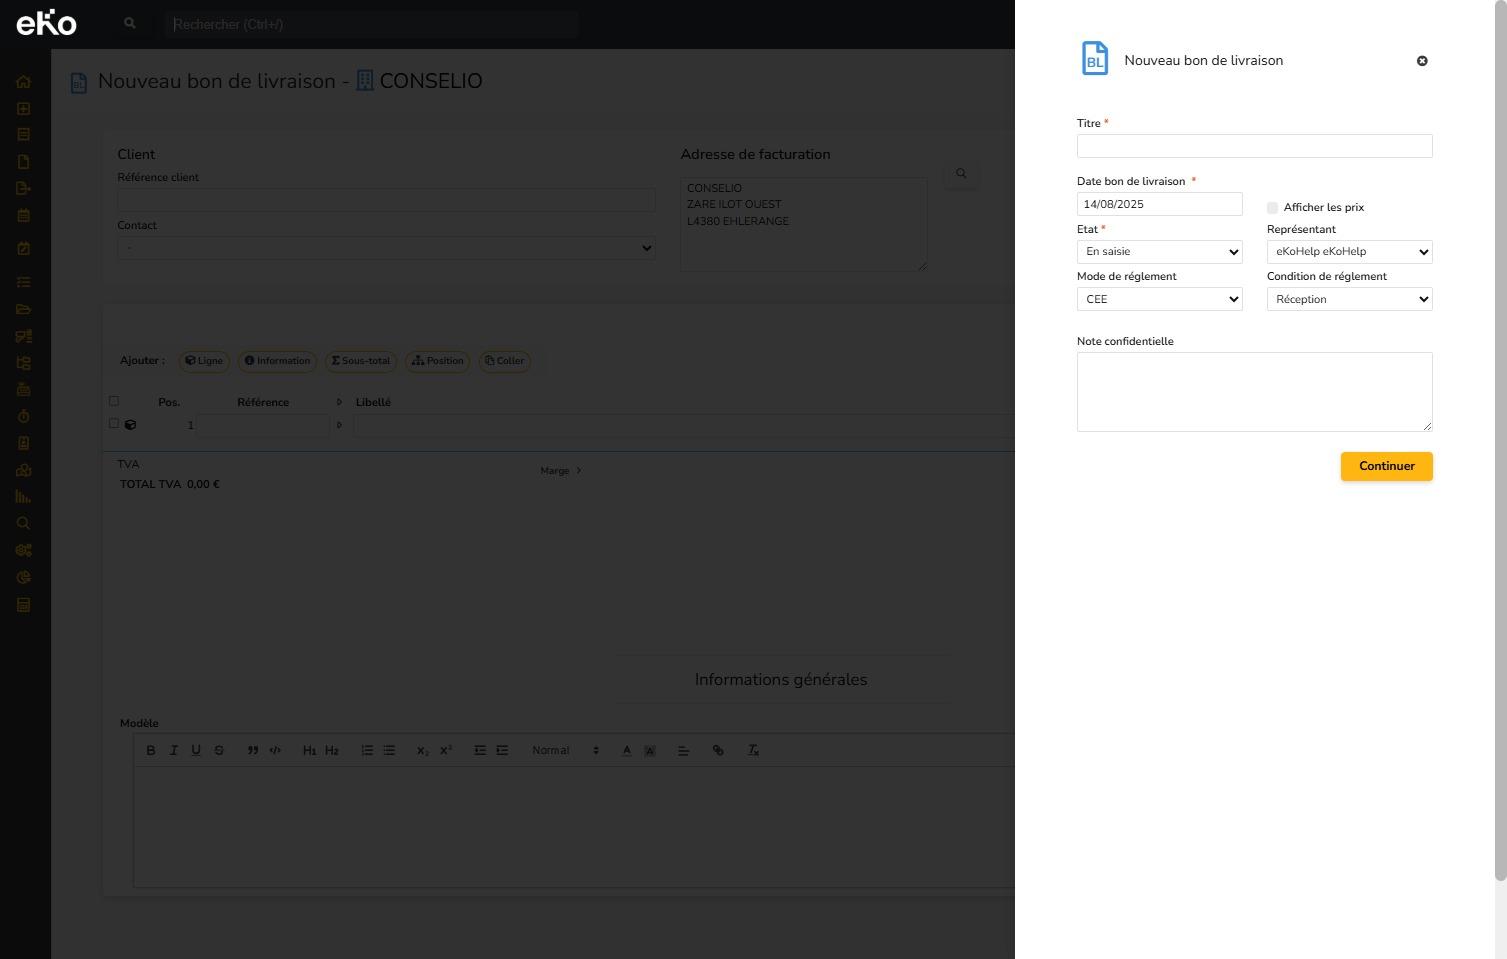Check the select-all checkbox in the lines header
Viewport: 1507px width, 959px height.
(x=114, y=401)
